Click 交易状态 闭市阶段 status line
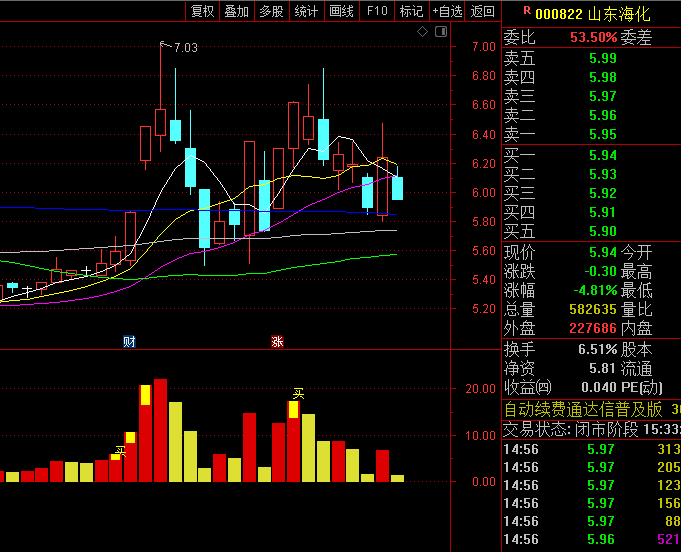 click(592, 430)
